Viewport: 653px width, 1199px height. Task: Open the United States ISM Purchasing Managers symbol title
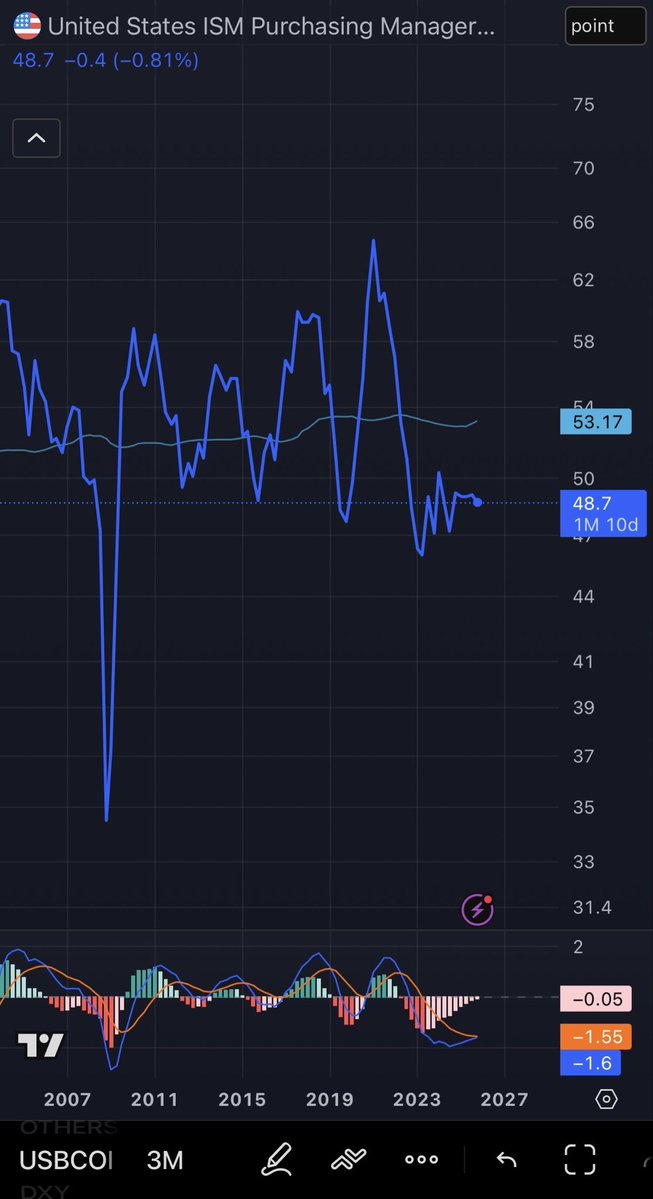click(x=271, y=27)
